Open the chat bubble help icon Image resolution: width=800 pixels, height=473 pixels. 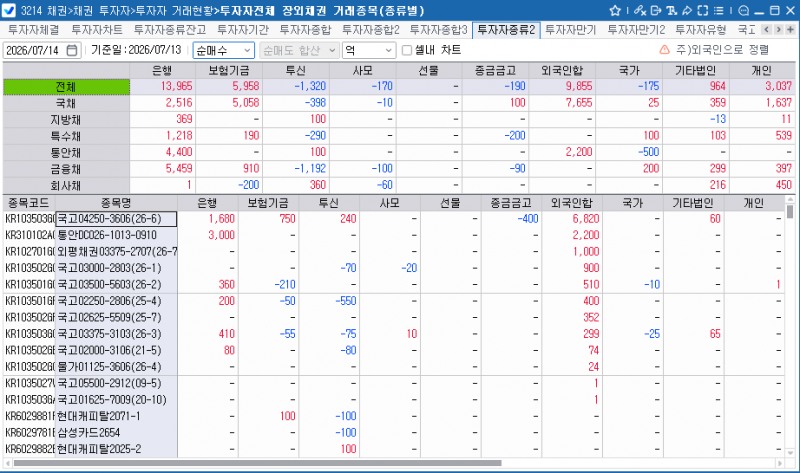point(743,10)
